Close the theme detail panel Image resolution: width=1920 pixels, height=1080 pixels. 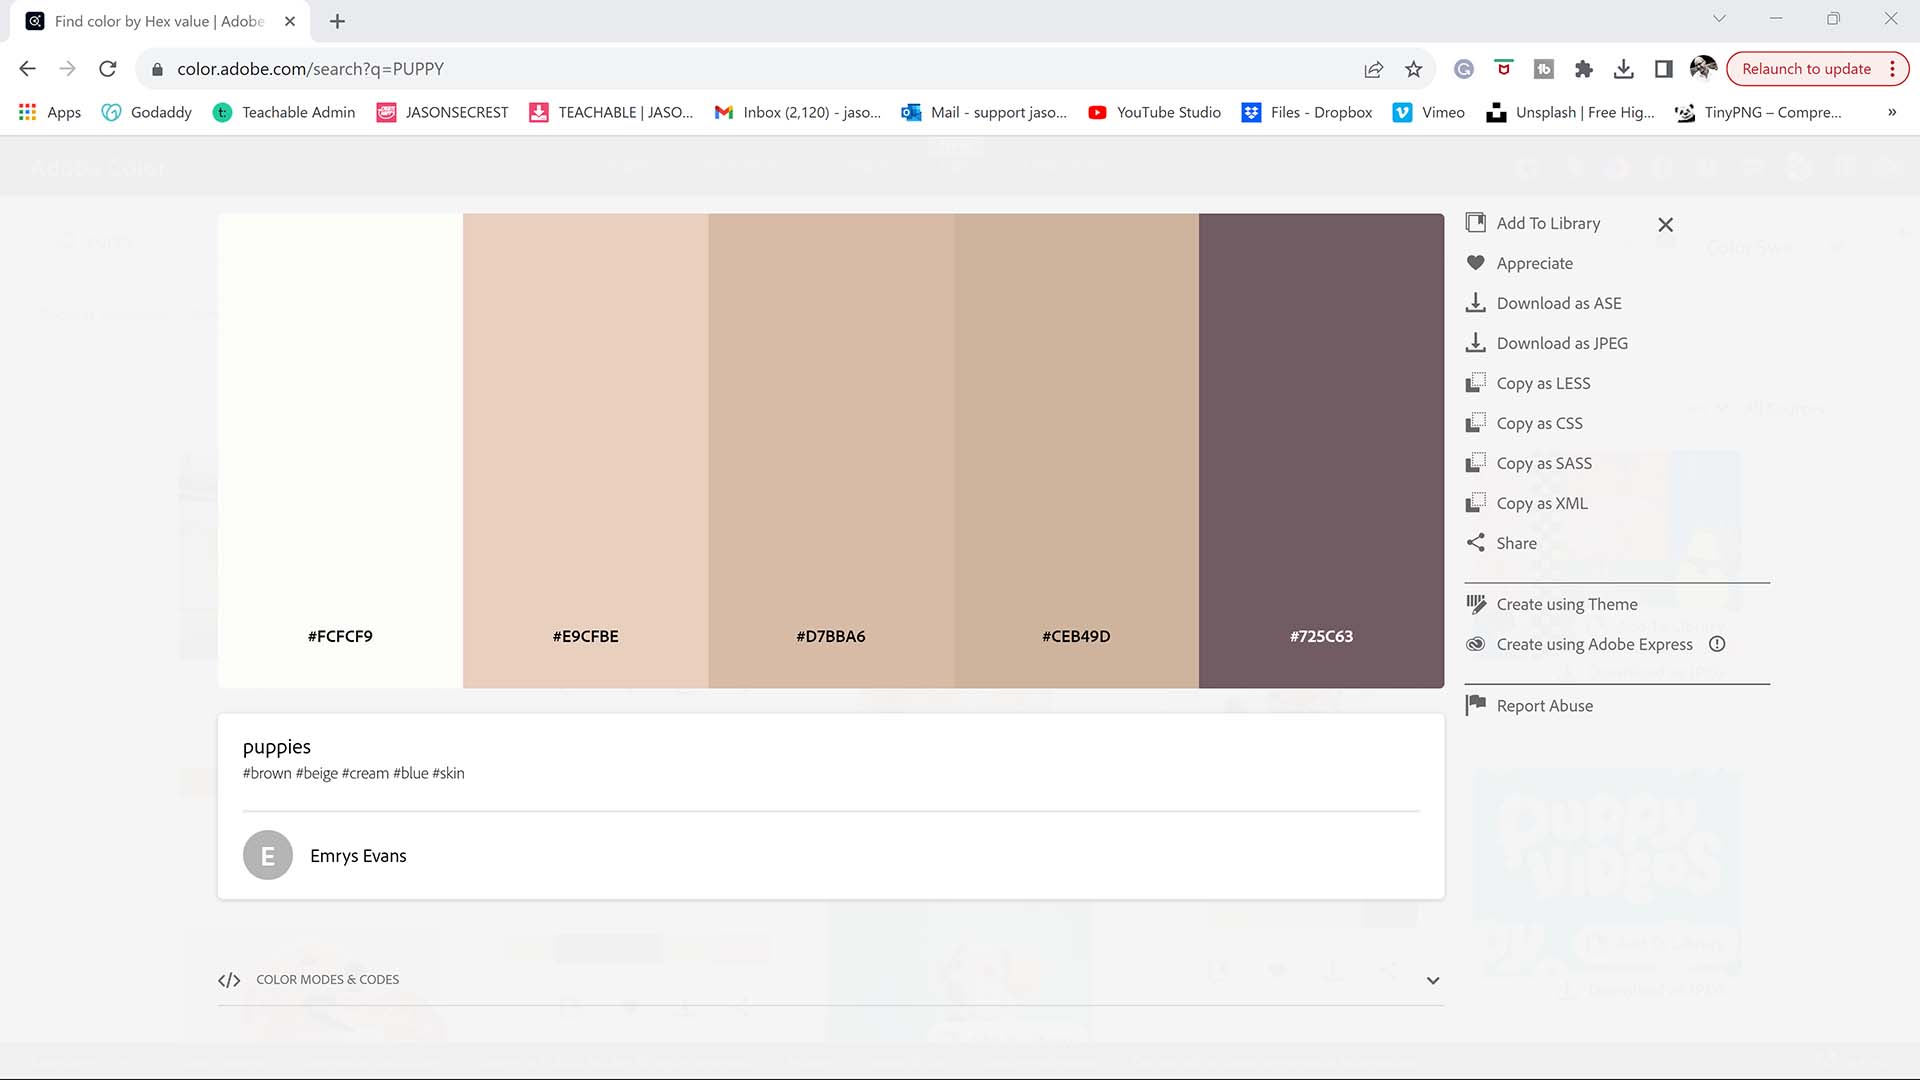point(1665,225)
